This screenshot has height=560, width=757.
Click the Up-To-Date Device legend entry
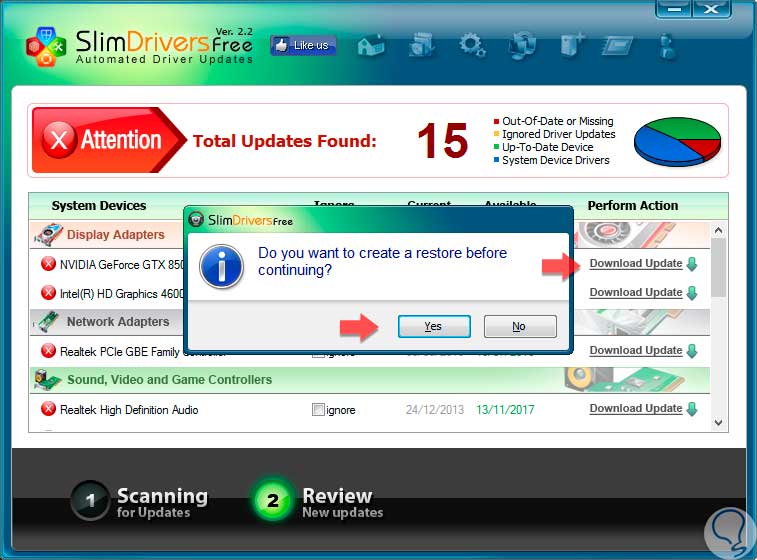point(543,147)
